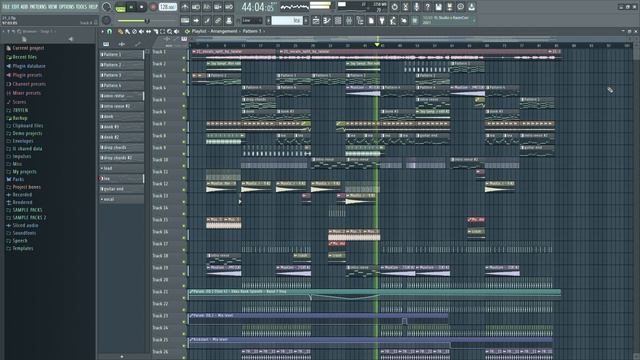Screen dimensions: 640x360
Task: Click the 44:04 time display
Action: pyautogui.click(x=257, y=7)
